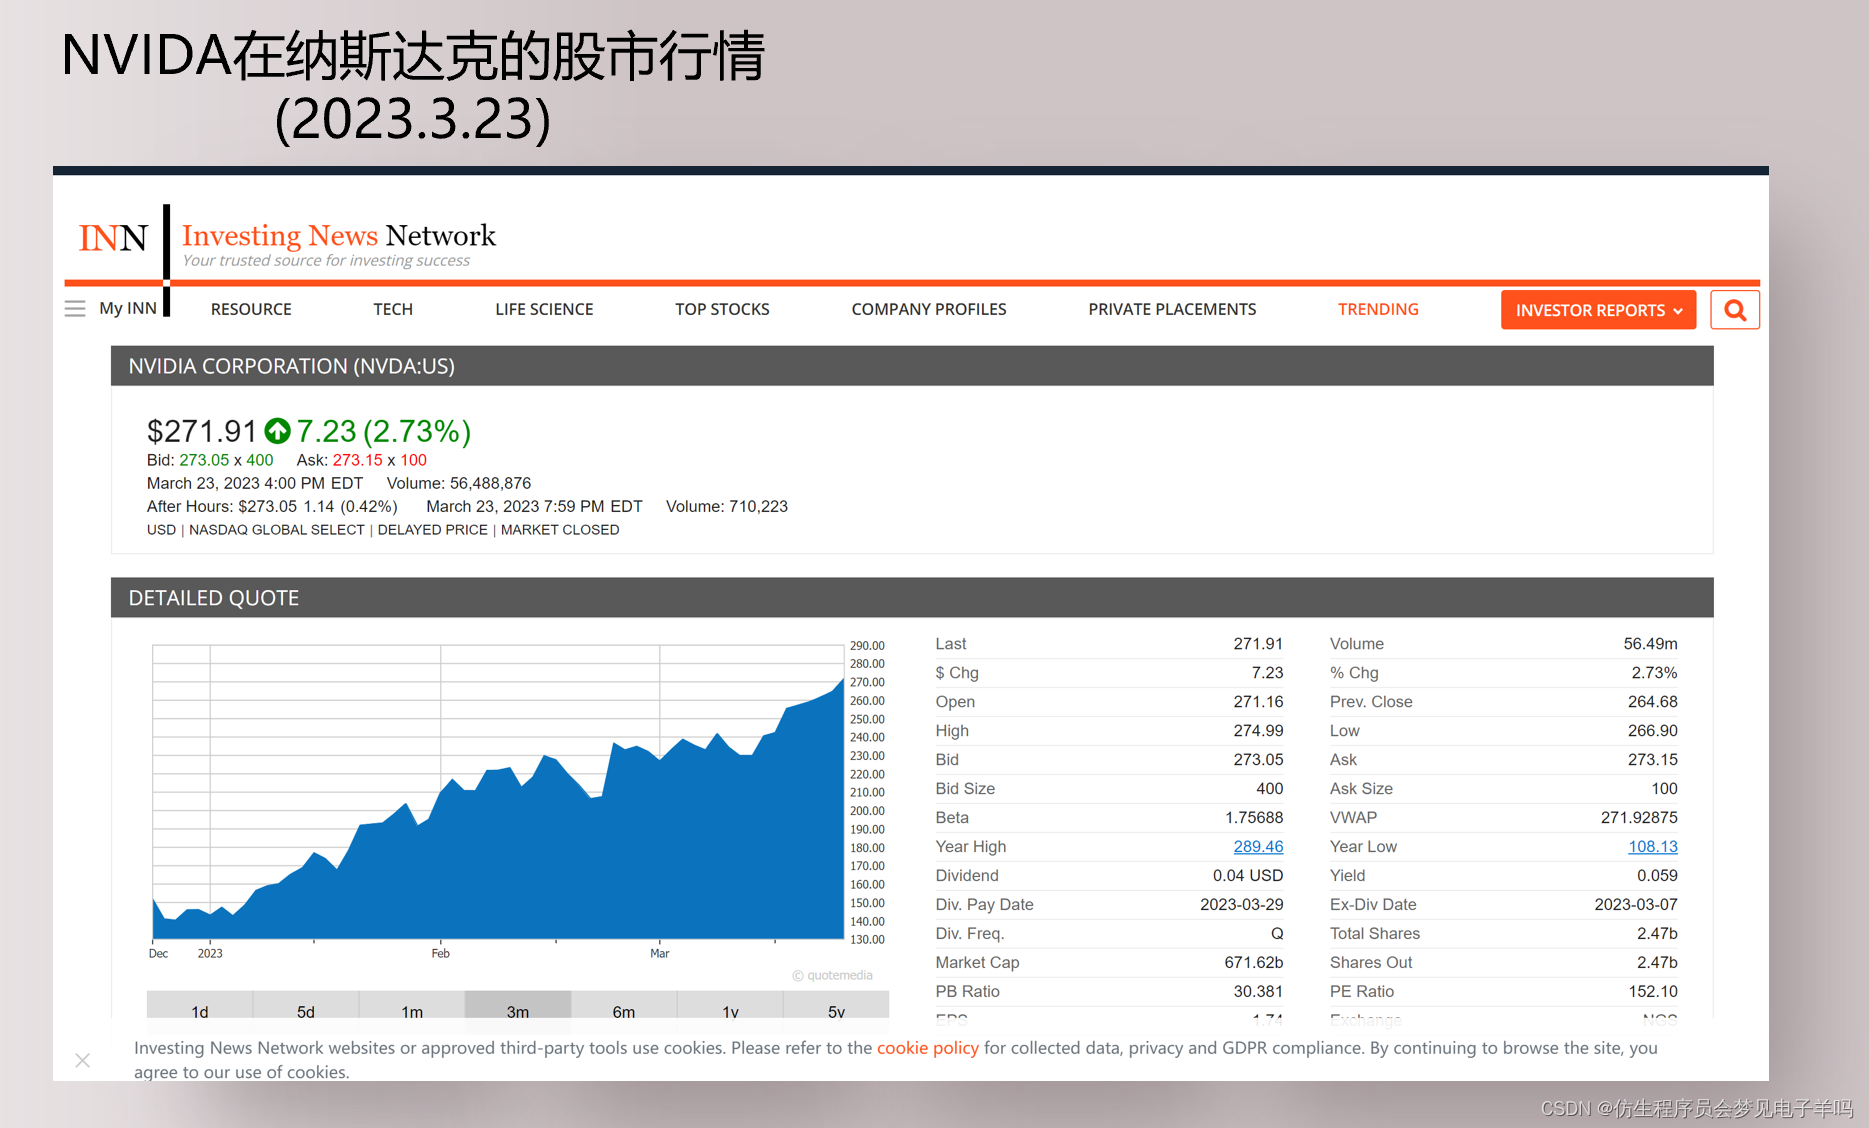Click the NASDAQ GLOBAL SELECT label

pos(277,530)
